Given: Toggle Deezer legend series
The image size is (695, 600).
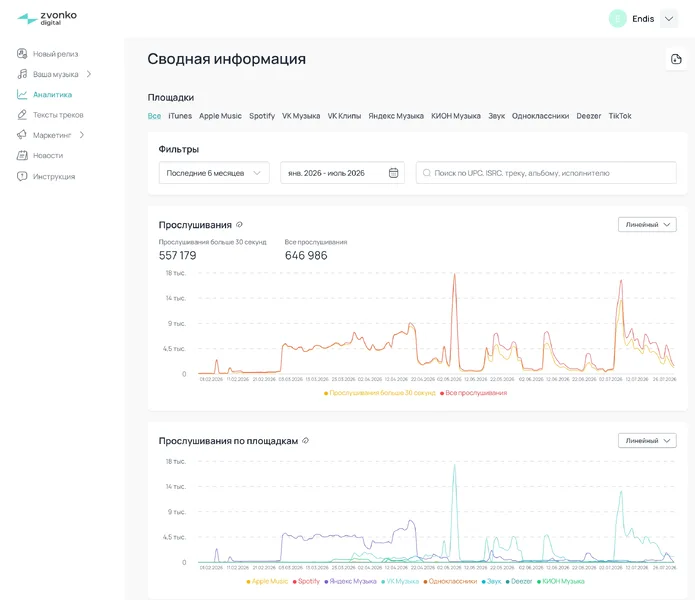Looking at the screenshot, I should (519, 581).
